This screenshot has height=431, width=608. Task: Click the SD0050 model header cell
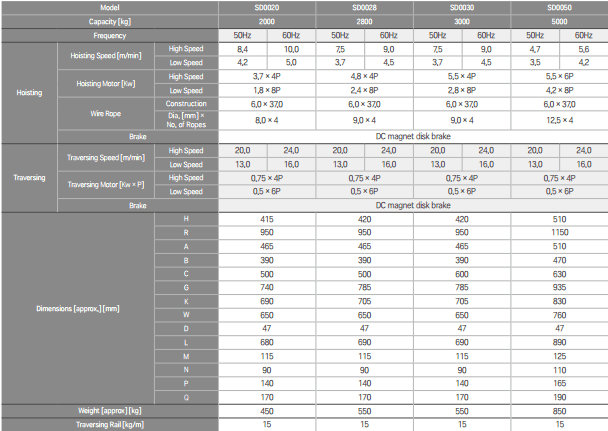[560, 8]
